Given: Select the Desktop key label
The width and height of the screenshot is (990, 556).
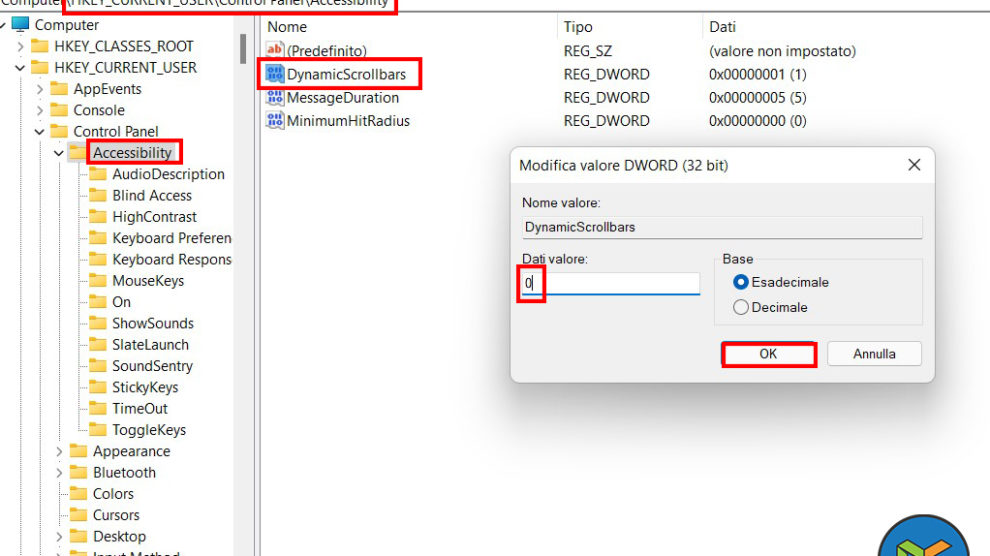Looking at the screenshot, I should pos(119,536).
